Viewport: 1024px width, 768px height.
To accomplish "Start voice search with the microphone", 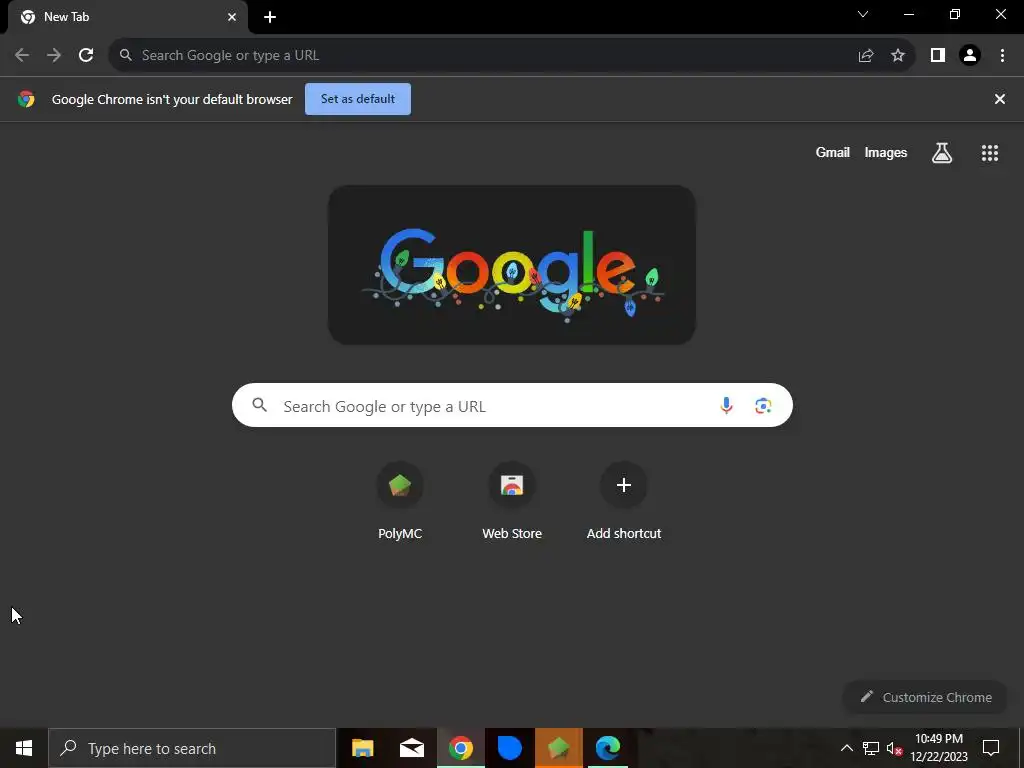I will pyautogui.click(x=726, y=406).
